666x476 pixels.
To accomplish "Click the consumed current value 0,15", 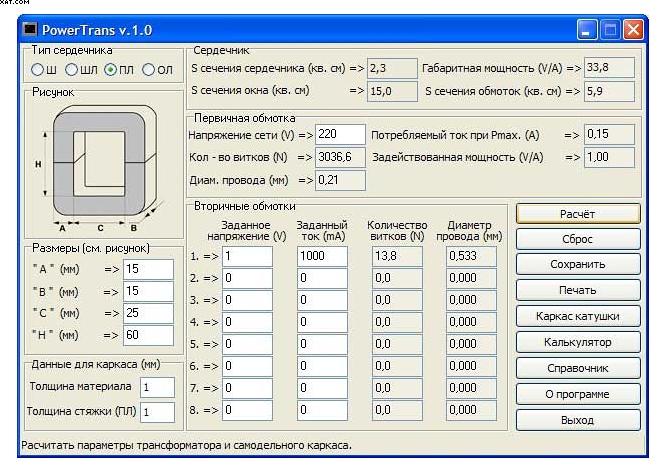I will pyautogui.click(x=610, y=135).
